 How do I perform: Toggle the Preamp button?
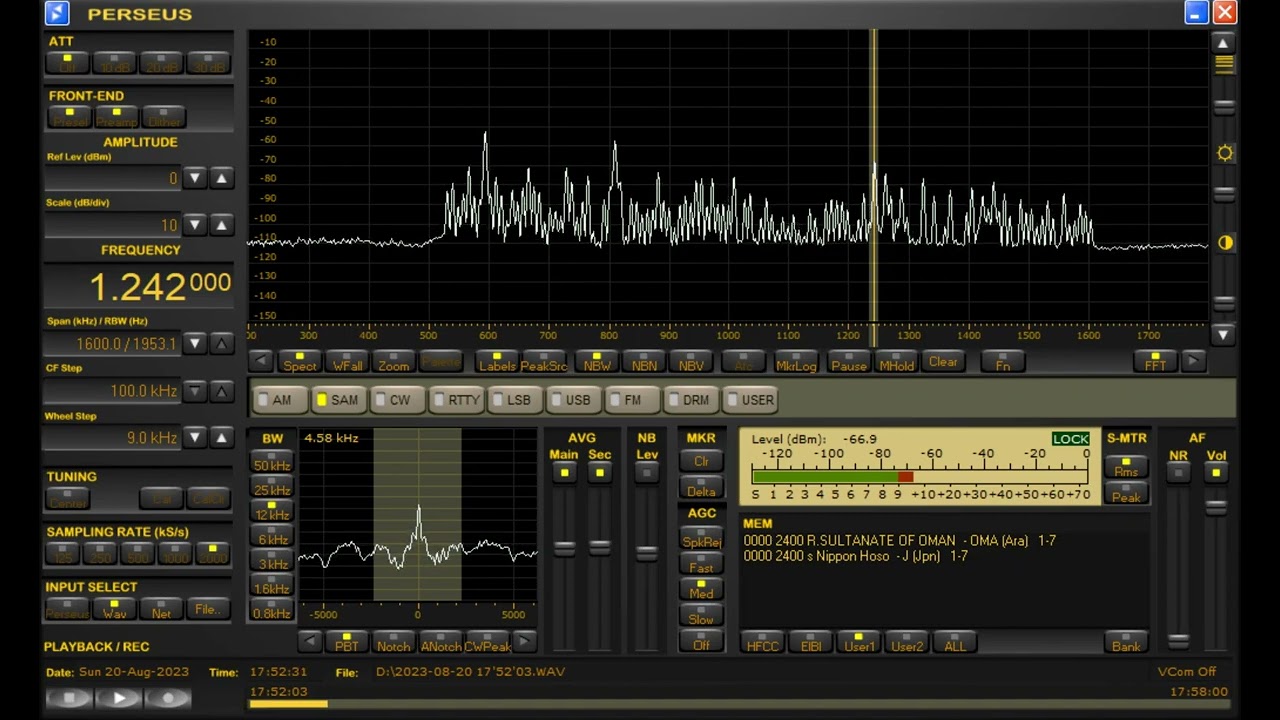click(x=116, y=117)
